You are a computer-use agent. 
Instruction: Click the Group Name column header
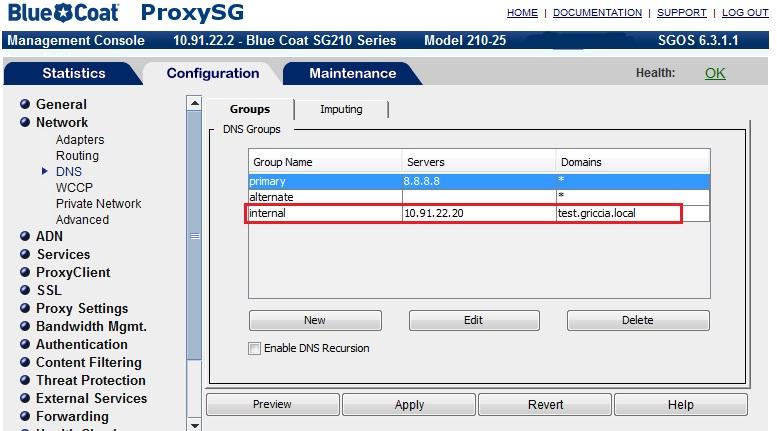325,162
